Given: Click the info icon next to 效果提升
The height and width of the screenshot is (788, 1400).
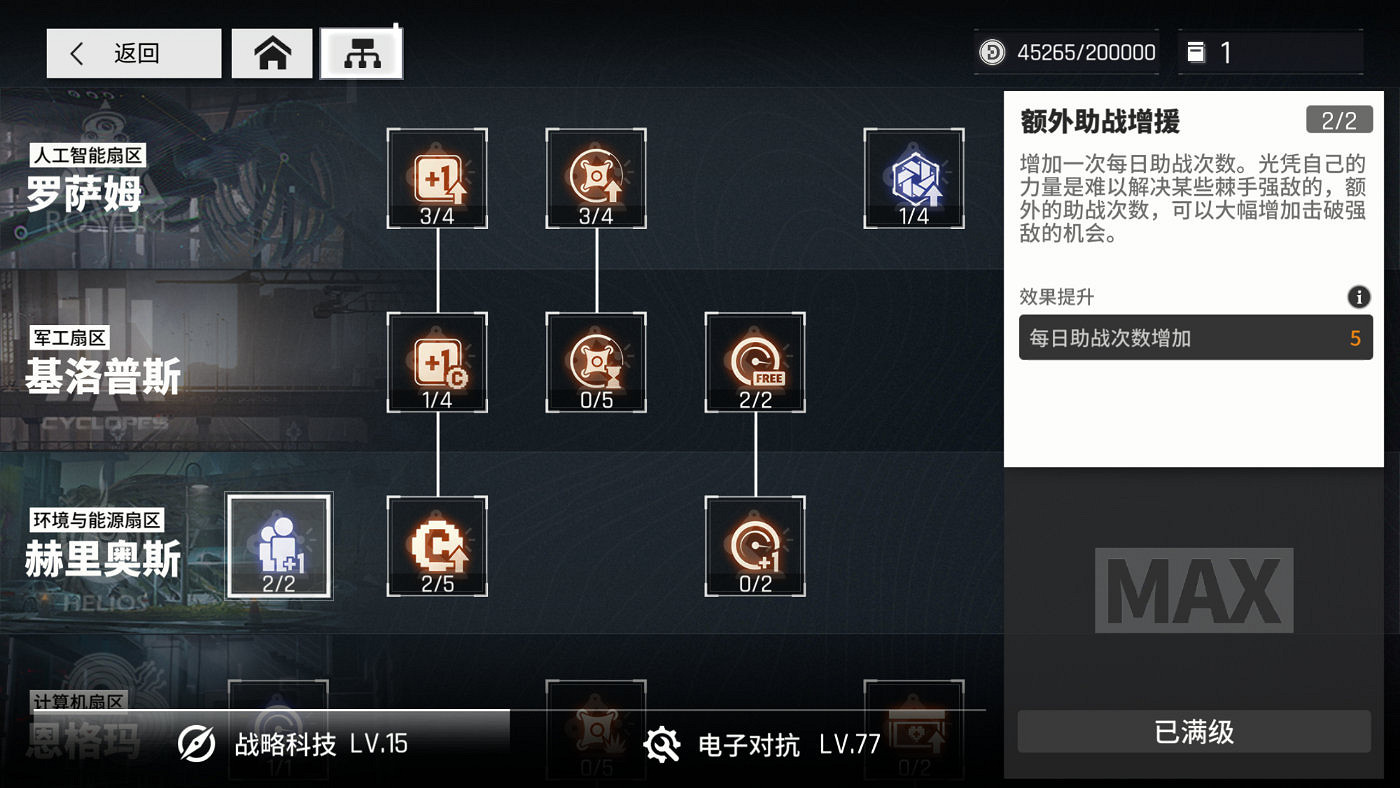Looking at the screenshot, I should click(1358, 297).
